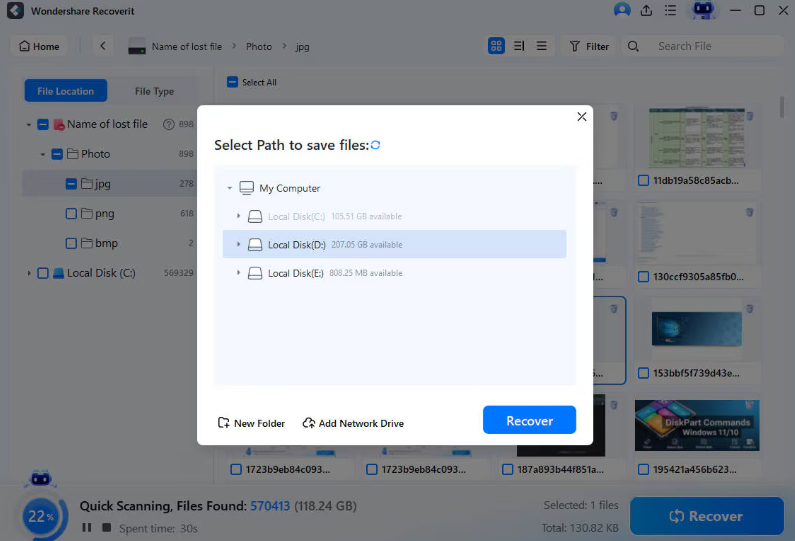The width and height of the screenshot is (795, 541).
Task: Expand Local Disk(C:) in save dialog
Action: tap(238, 216)
